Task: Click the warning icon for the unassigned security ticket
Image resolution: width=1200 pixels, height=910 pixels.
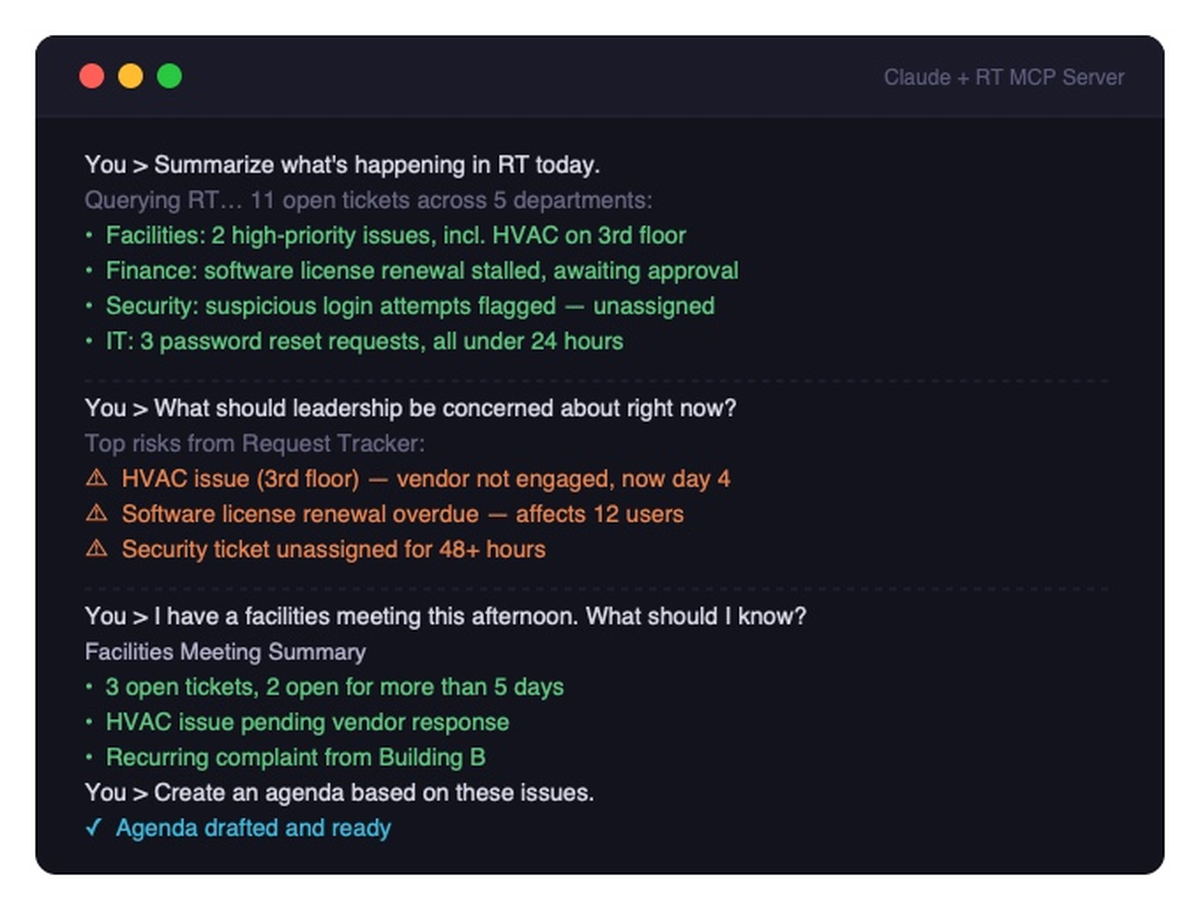Action: [x=97, y=549]
